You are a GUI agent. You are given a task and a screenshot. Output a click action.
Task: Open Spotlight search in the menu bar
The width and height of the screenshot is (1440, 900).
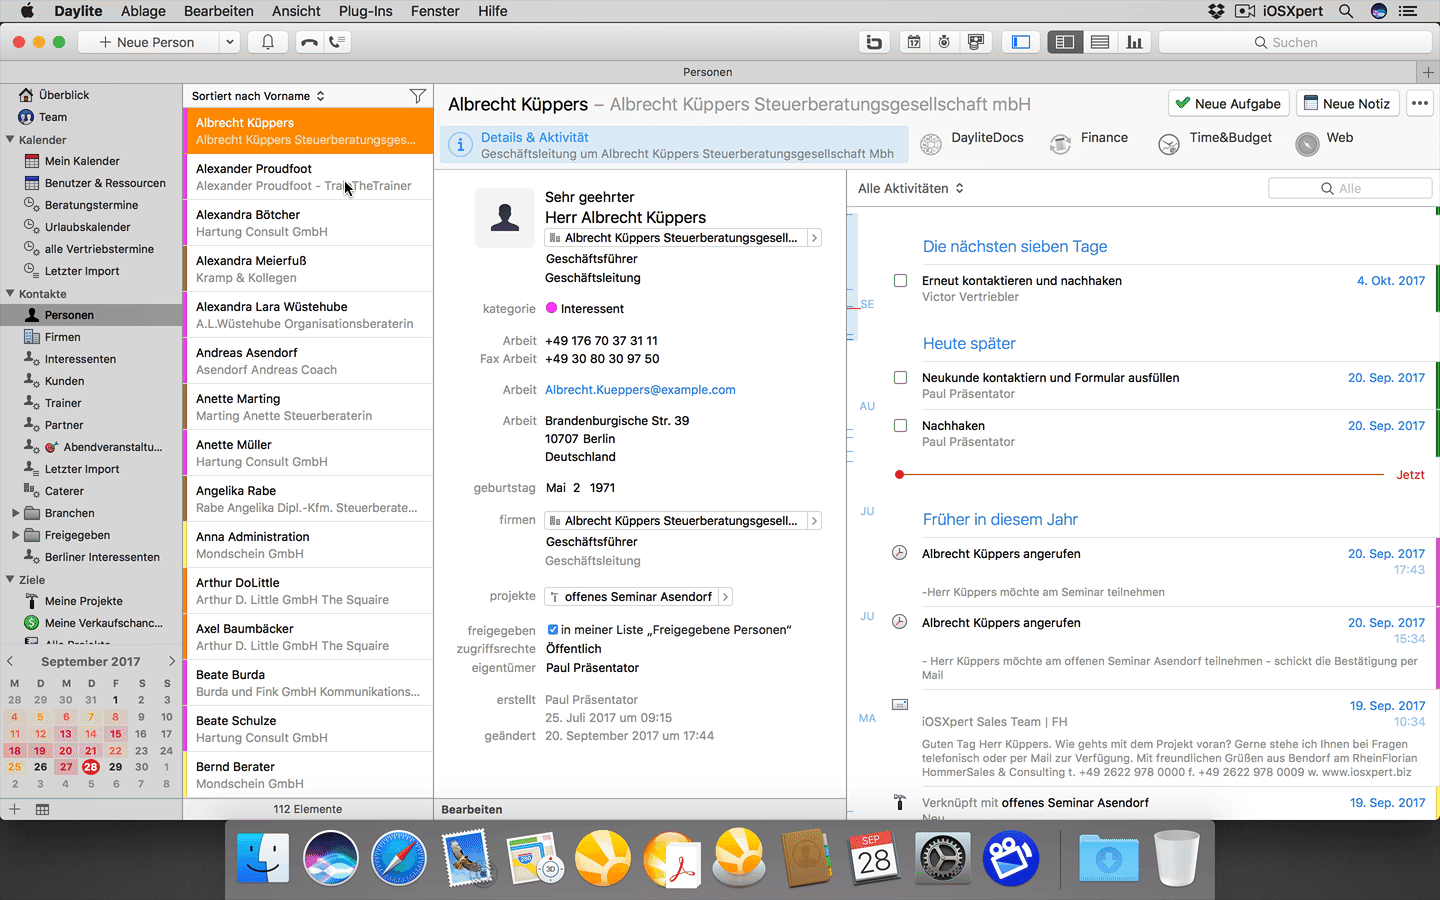1346,11
